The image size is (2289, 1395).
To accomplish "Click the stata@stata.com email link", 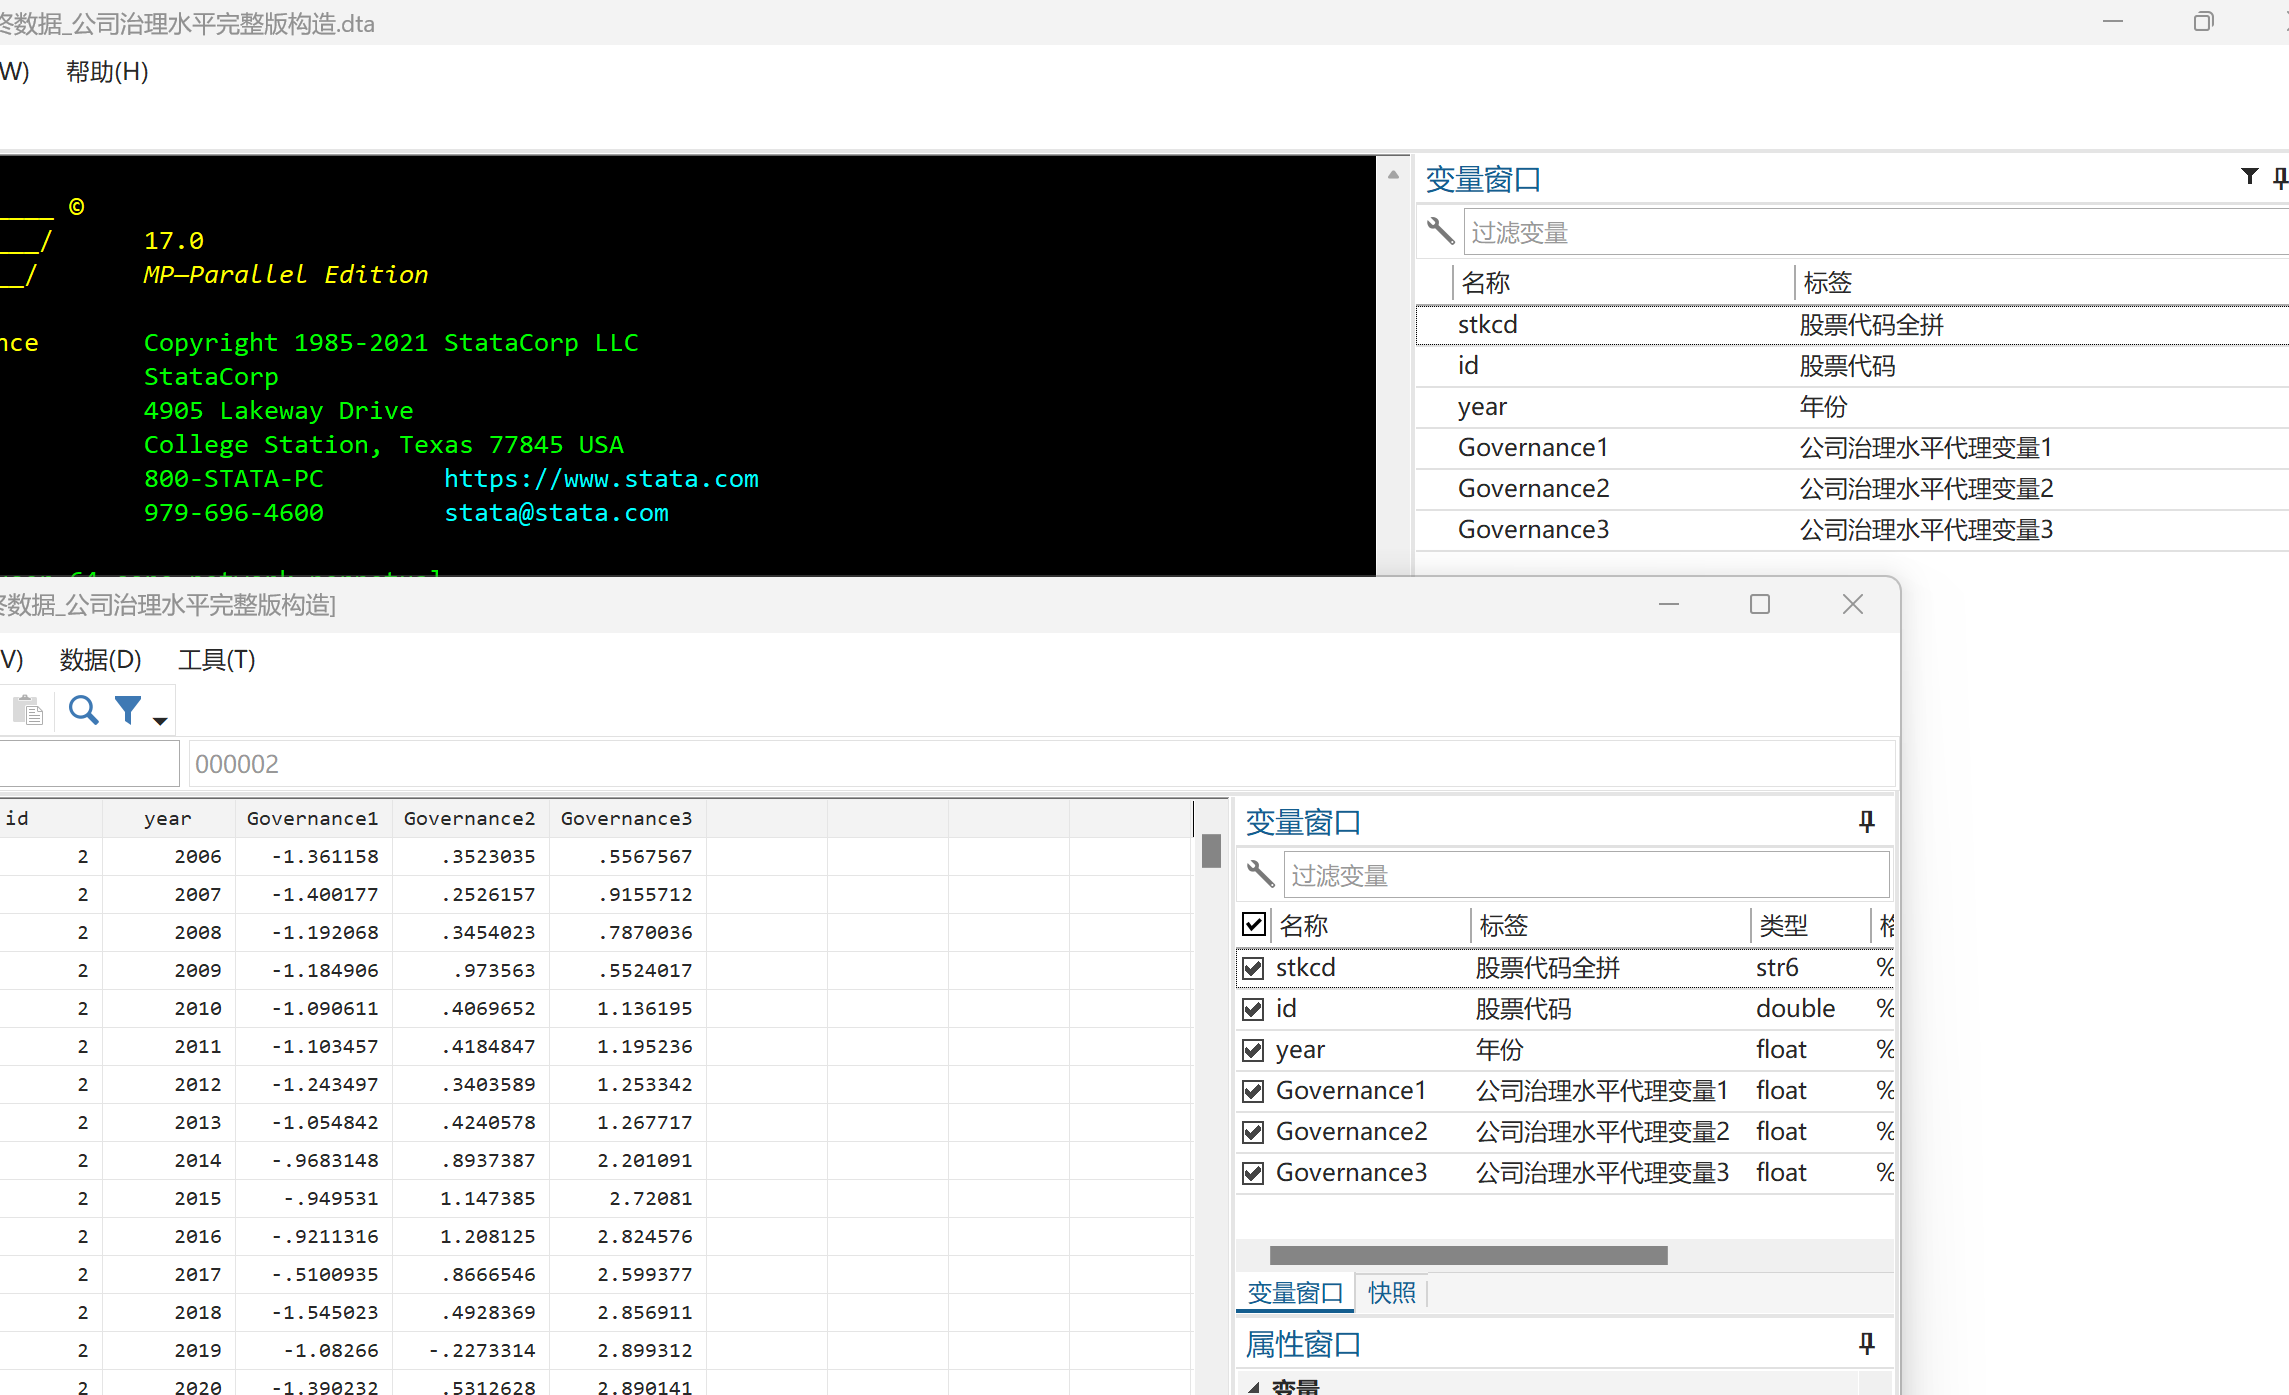I will click(x=556, y=513).
